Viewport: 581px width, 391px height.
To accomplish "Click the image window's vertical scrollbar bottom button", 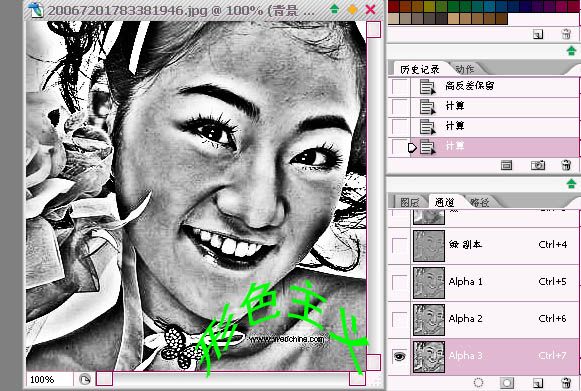I will [374, 362].
